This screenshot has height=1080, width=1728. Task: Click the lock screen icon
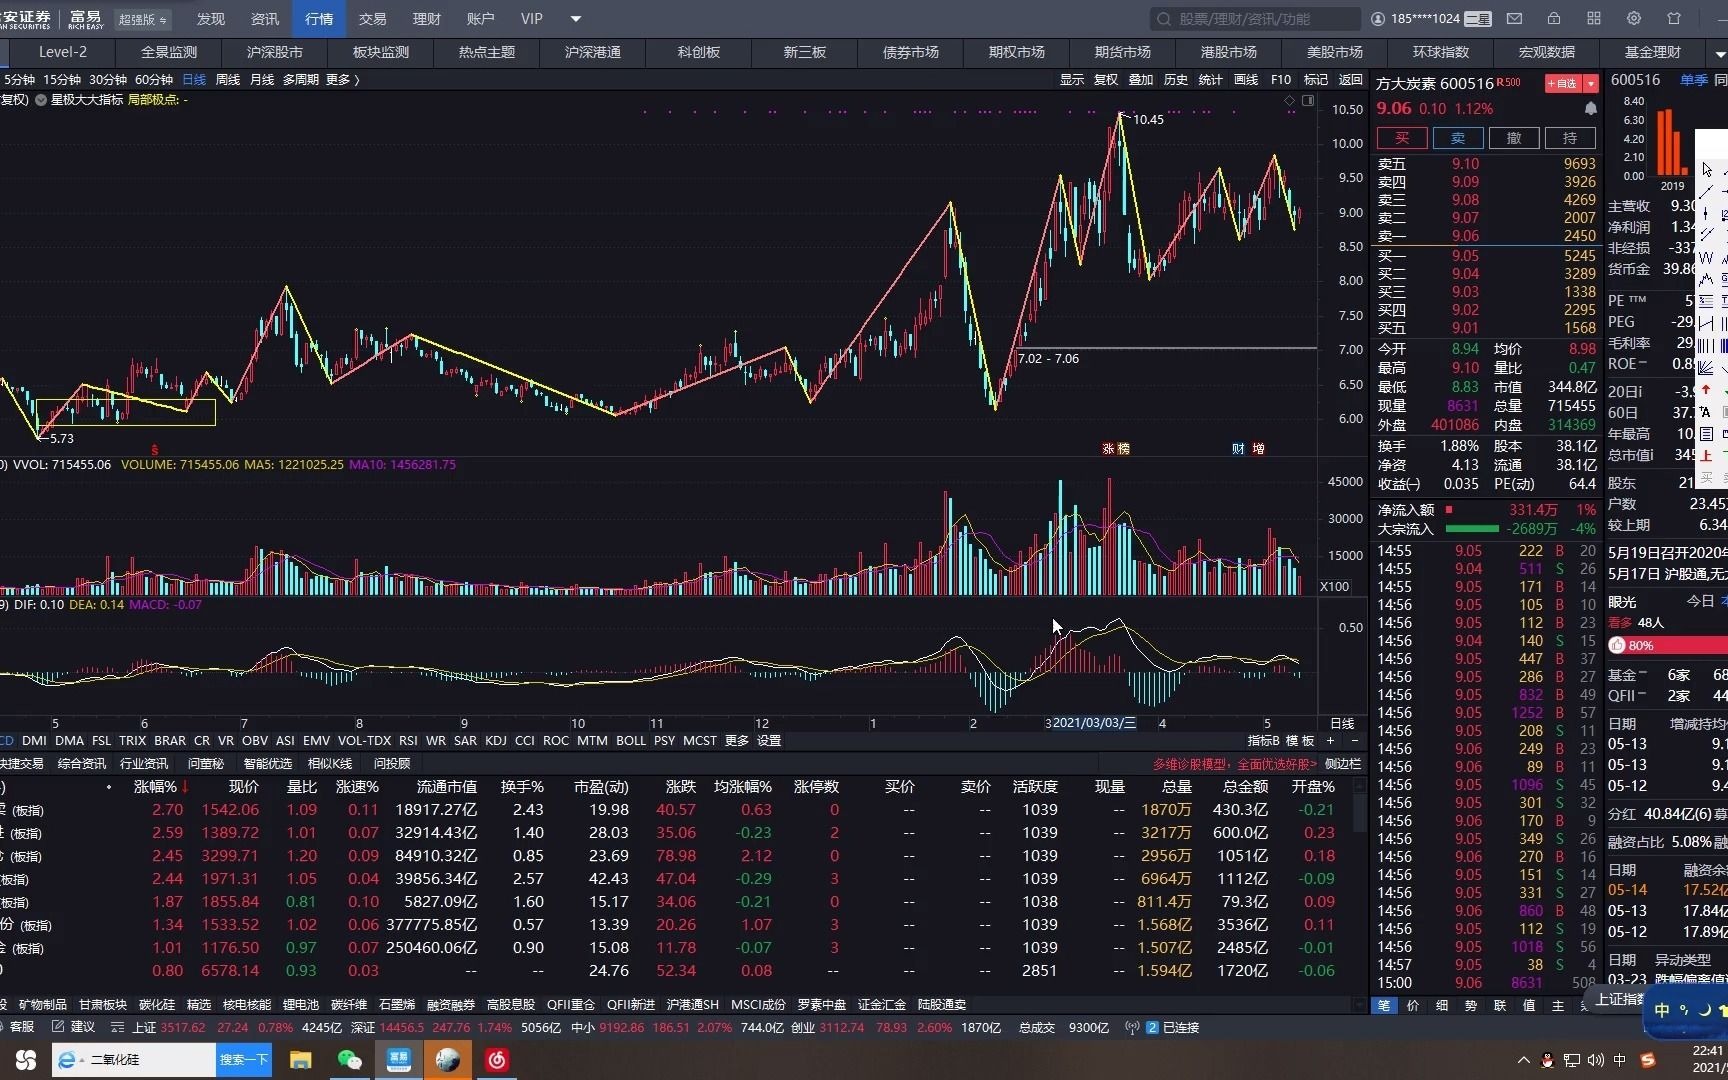[1554, 19]
